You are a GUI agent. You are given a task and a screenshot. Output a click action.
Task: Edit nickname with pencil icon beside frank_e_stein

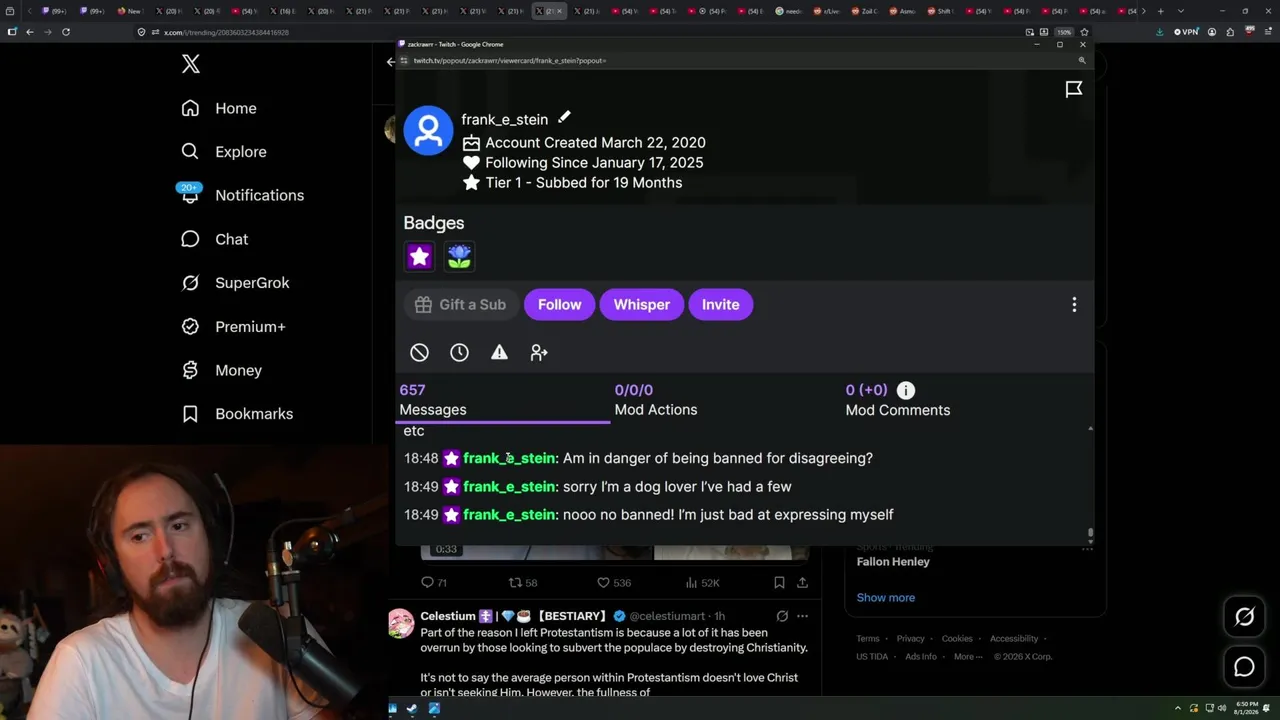[564, 118]
